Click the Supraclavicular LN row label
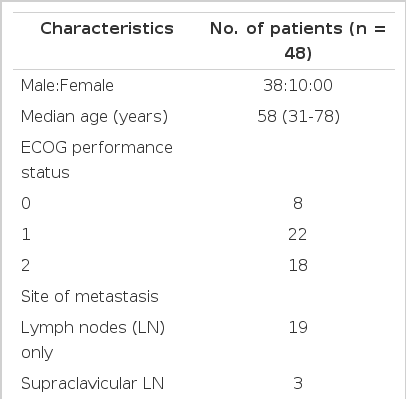 pyautogui.click(x=92, y=383)
